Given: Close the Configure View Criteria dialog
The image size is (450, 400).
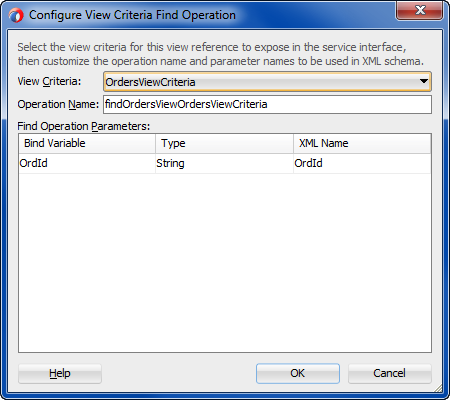Looking at the screenshot, I should point(420,10).
